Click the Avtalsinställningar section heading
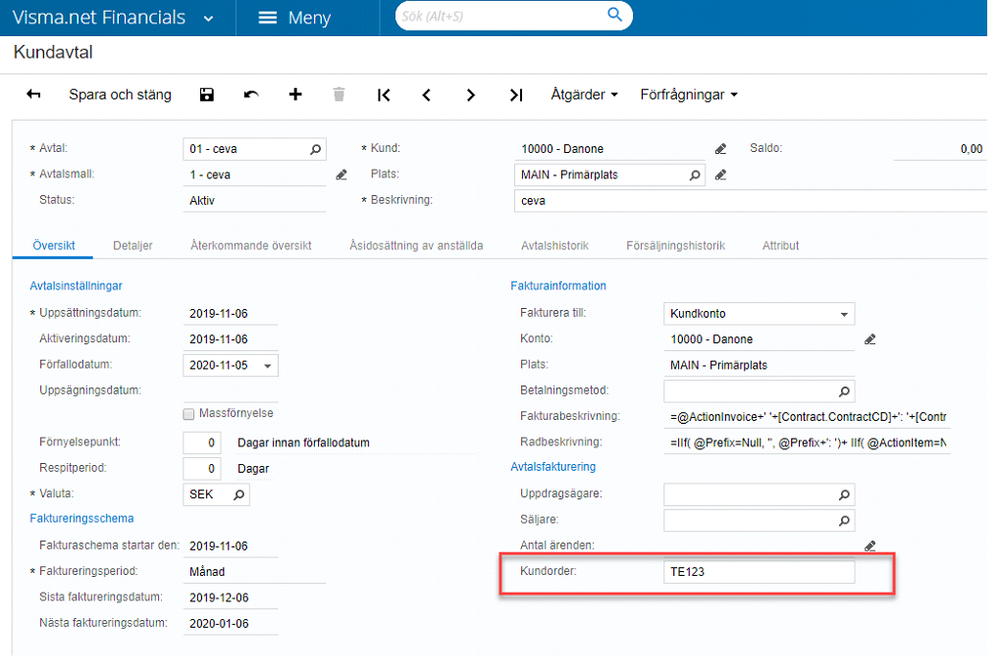The image size is (999, 668). pyautogui.click(x=76, y=286)
